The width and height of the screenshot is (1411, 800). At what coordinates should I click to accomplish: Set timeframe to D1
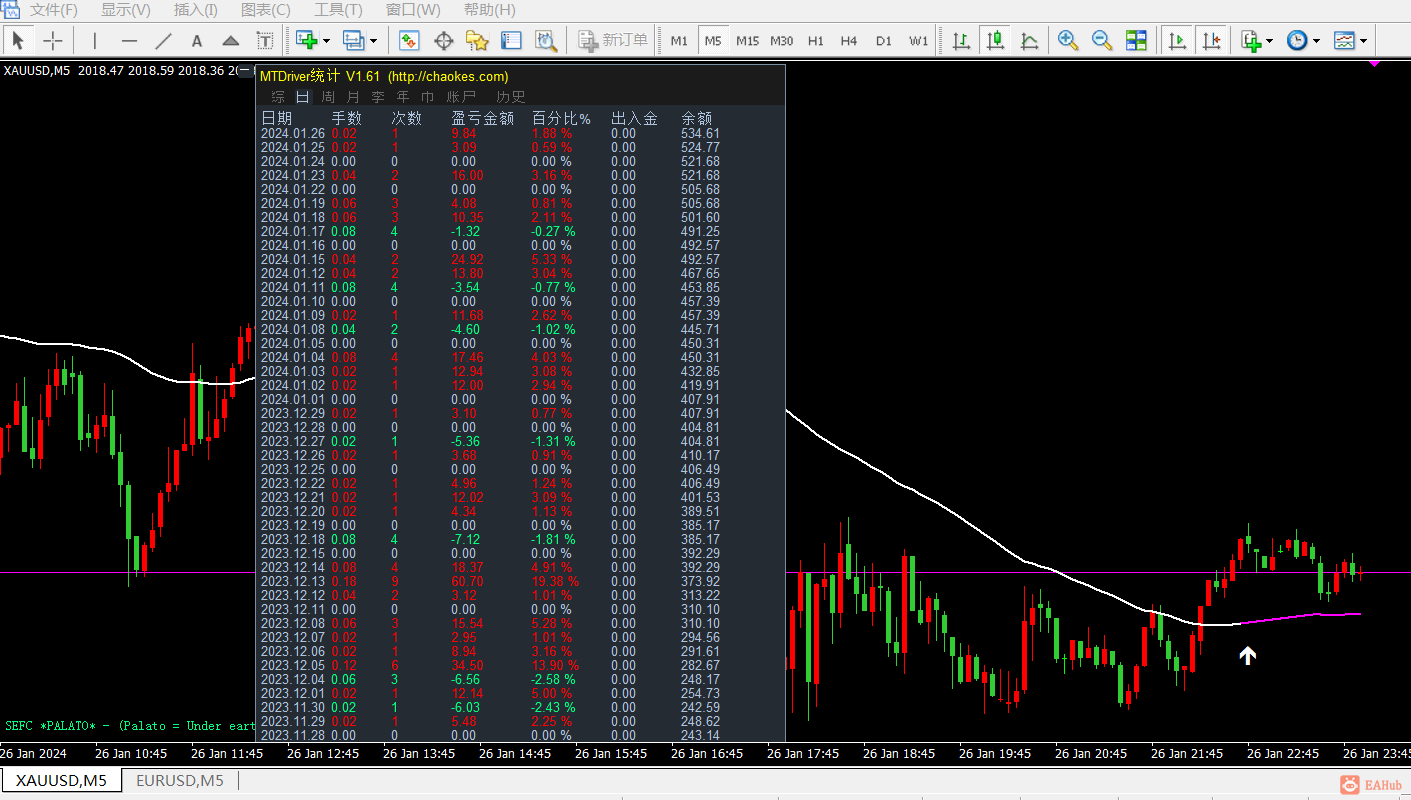click(884, 41)
